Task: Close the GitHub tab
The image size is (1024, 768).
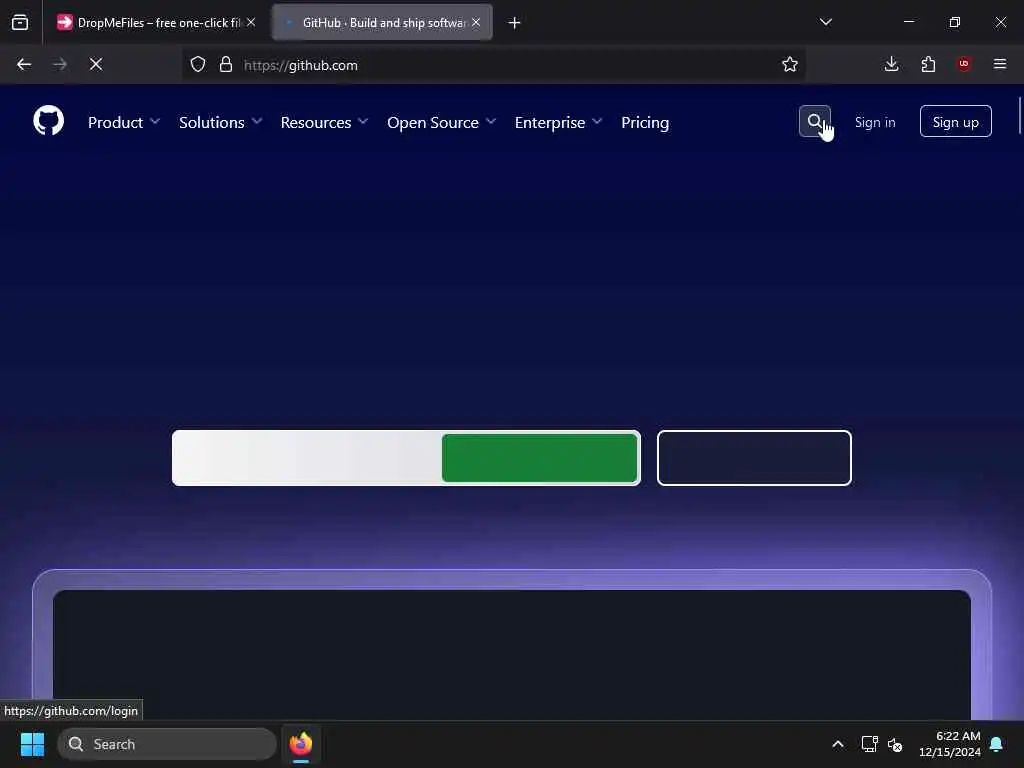Action: click(x=476, y=22)
